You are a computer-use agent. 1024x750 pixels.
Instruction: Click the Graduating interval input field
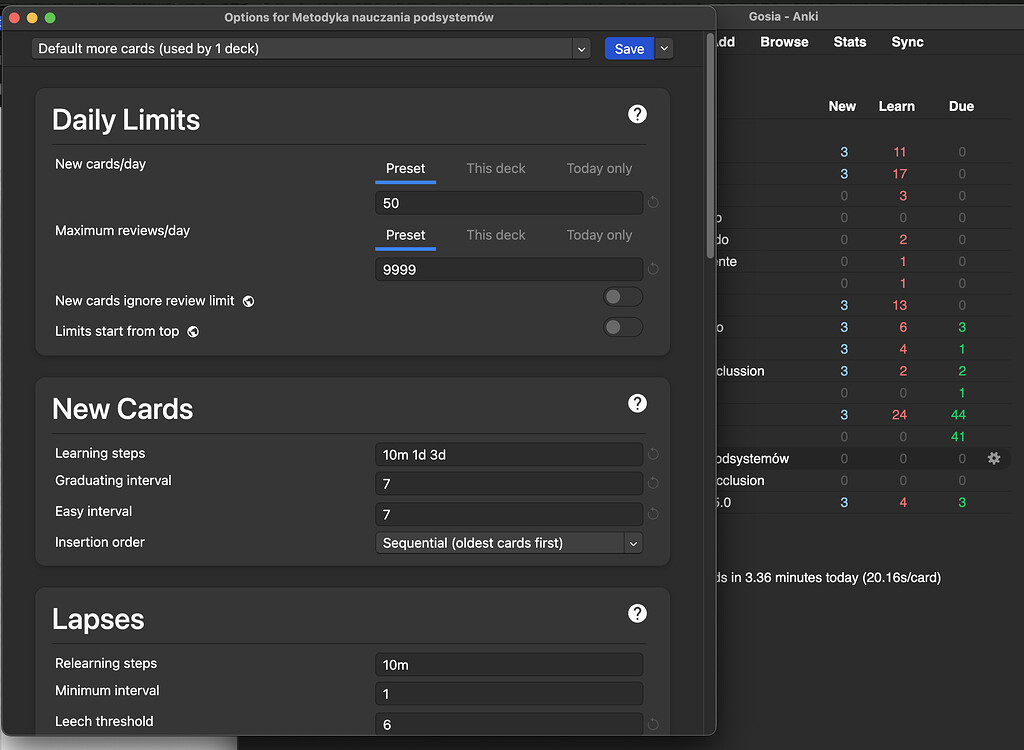tap(508, 484)
